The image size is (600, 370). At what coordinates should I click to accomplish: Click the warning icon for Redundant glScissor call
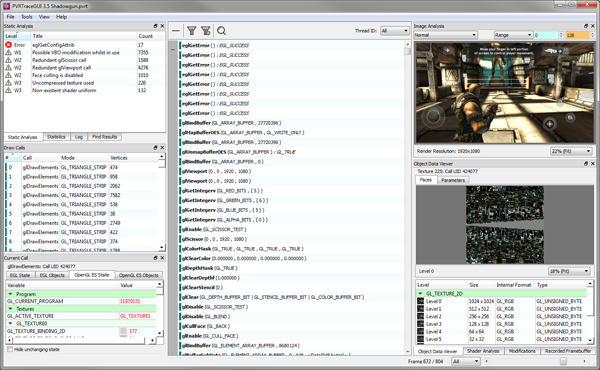click(8, 60)
